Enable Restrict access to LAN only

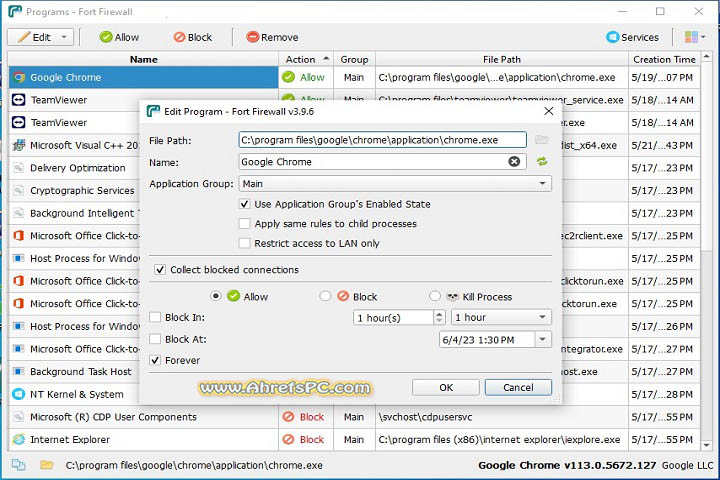(244, 243)
